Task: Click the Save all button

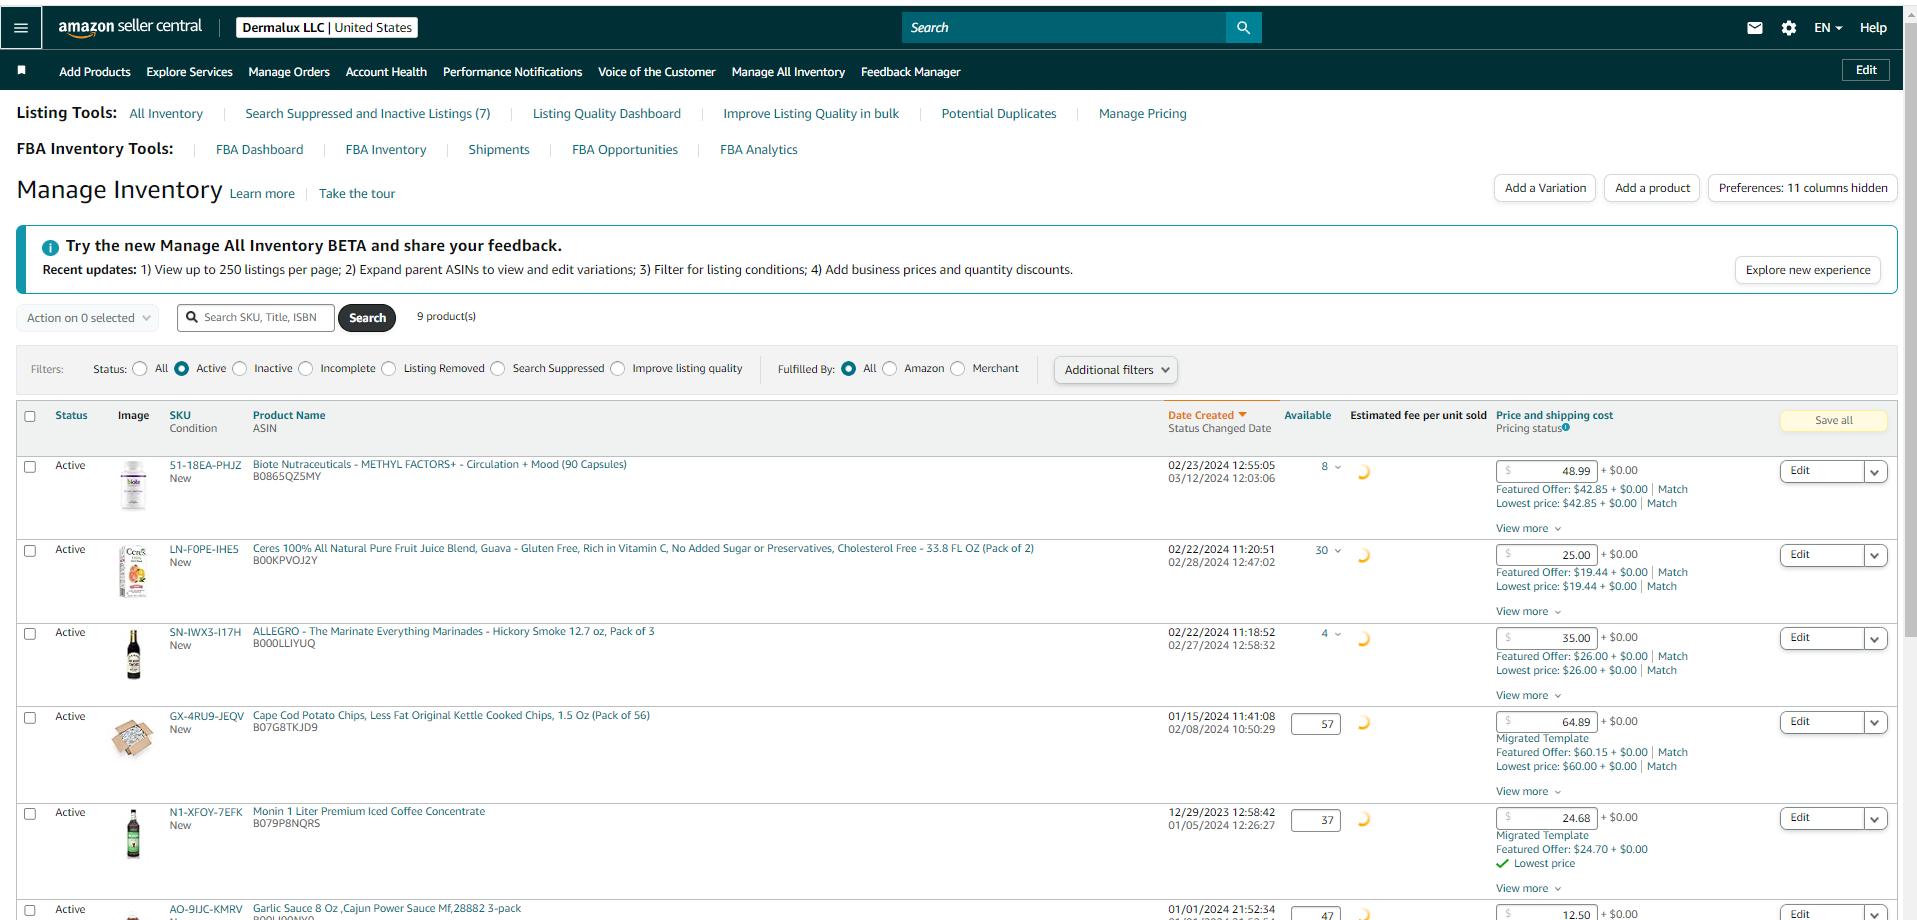Action: [x=1834, y=421]
